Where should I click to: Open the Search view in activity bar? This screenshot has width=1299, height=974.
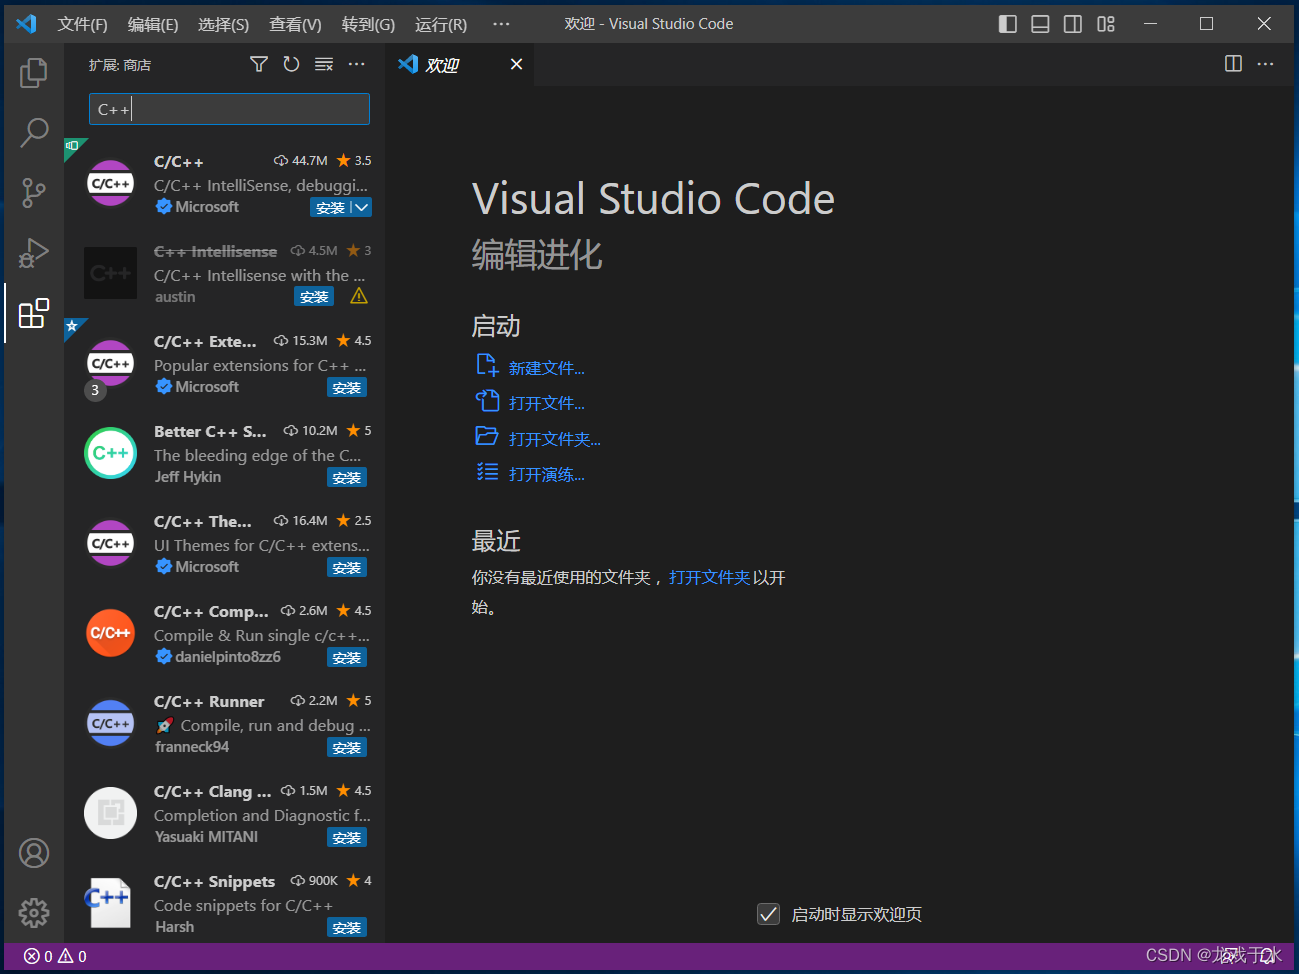pos(34,132)
